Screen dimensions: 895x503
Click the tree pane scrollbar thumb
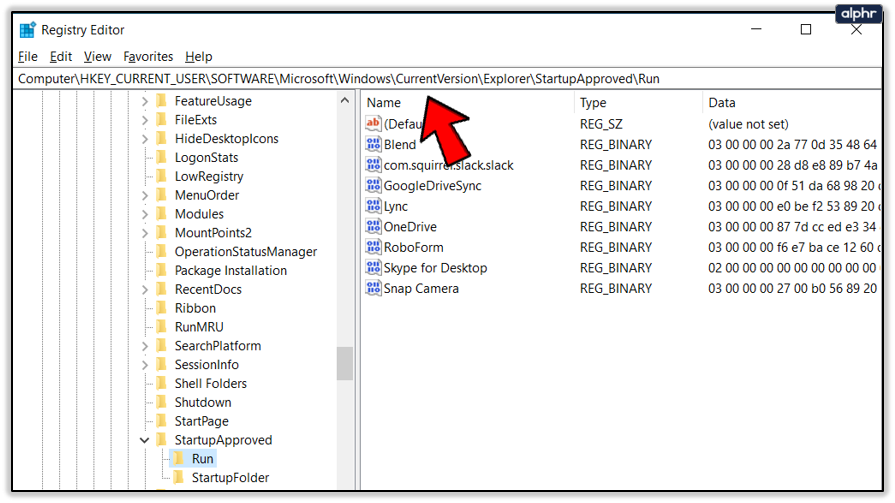pyautogui.click(x=345, y=363)
